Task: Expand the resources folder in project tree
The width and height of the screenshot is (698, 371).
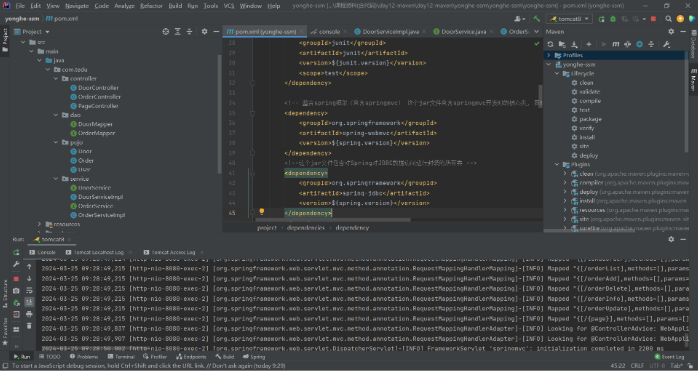Action: point(40,224)
